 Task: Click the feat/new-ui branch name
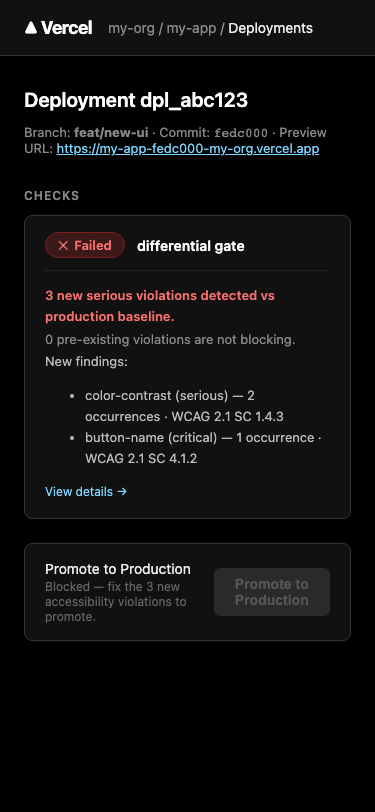111,133
